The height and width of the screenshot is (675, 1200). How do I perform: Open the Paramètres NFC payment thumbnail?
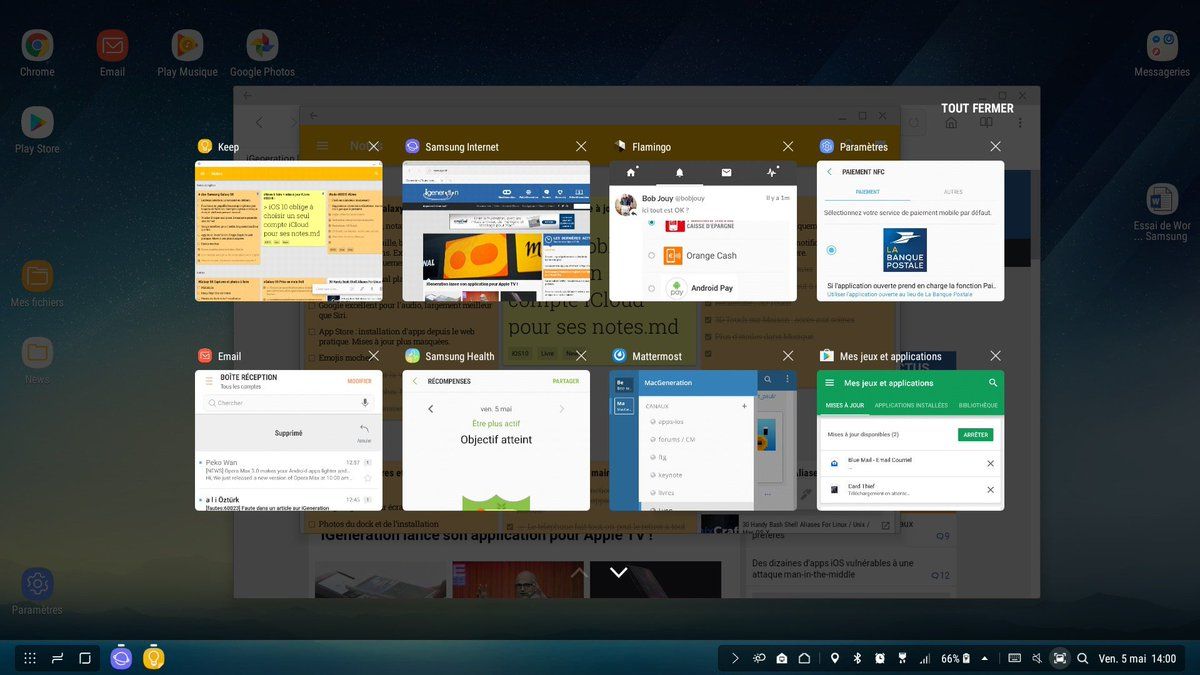[x=910, y=231]
